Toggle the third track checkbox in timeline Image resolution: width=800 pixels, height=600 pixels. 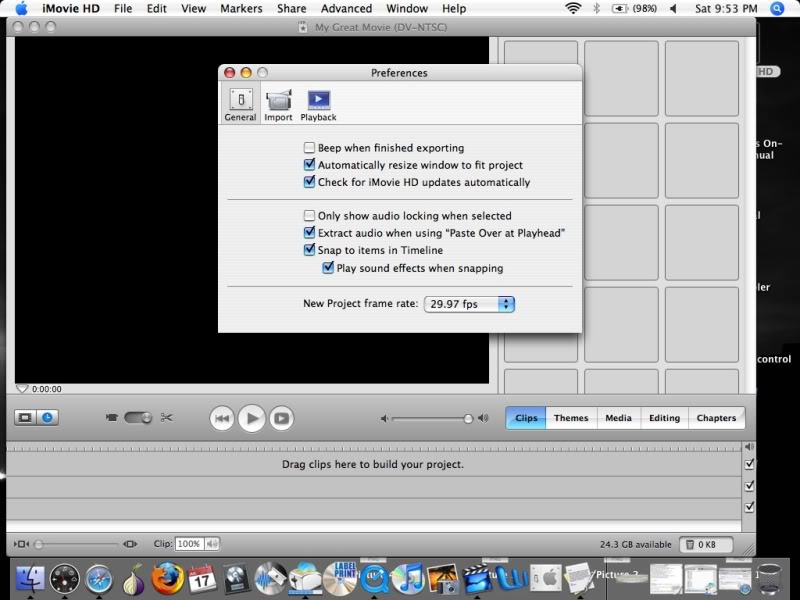(x=749, y=507)
